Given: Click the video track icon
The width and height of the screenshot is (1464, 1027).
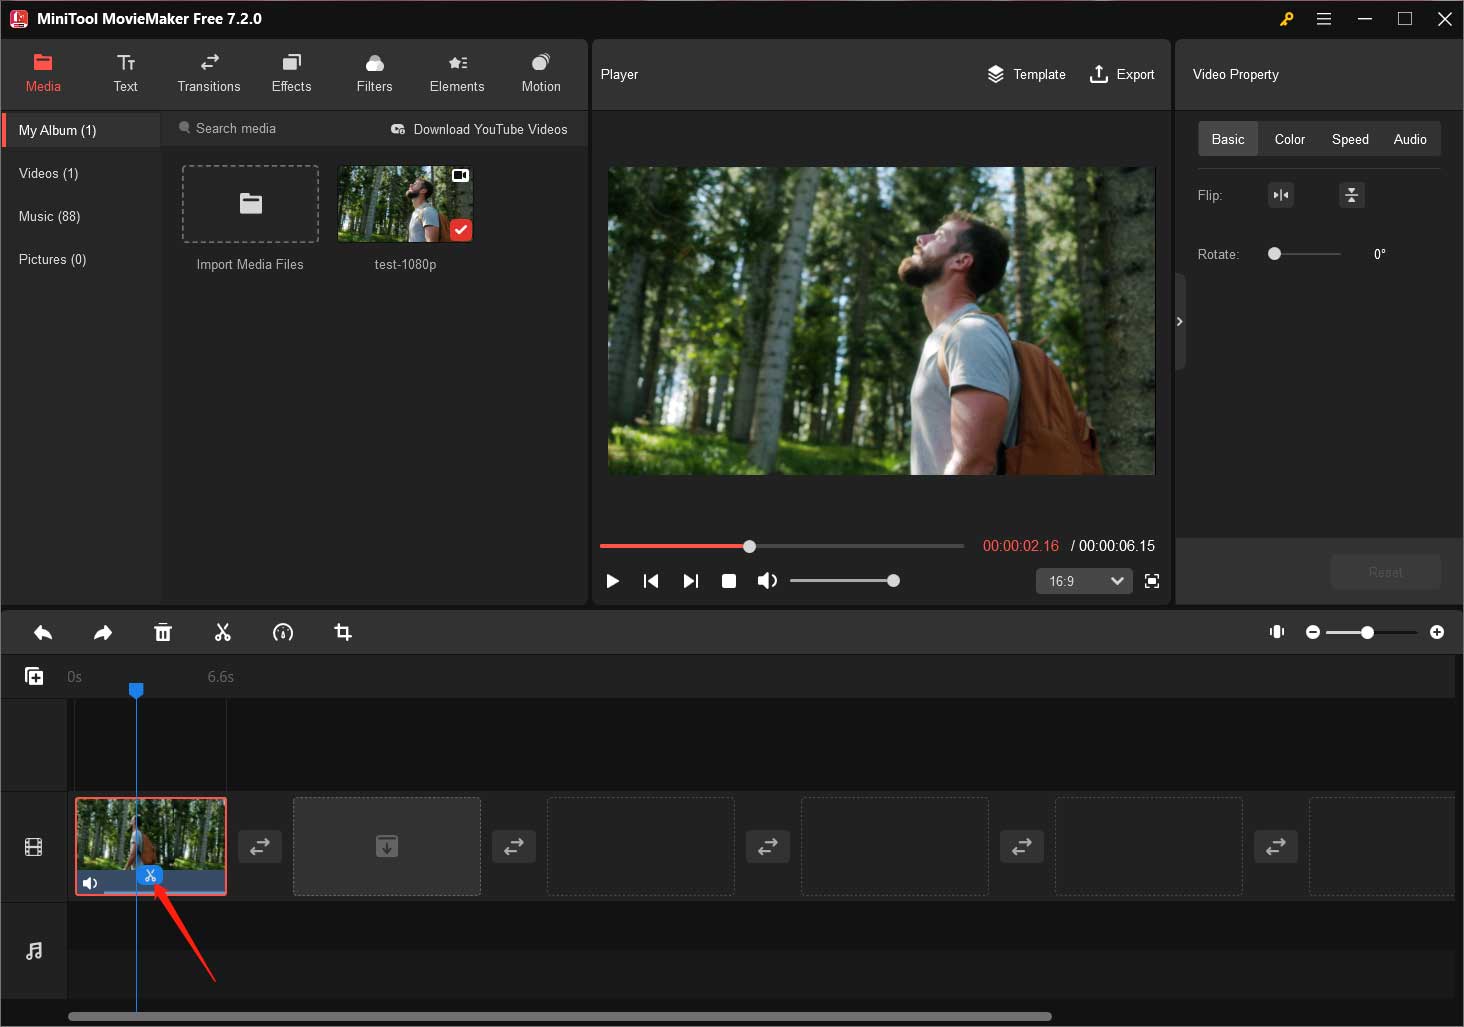Looking at the screenshot, I should pyautogui.click(x=34, y=848).
